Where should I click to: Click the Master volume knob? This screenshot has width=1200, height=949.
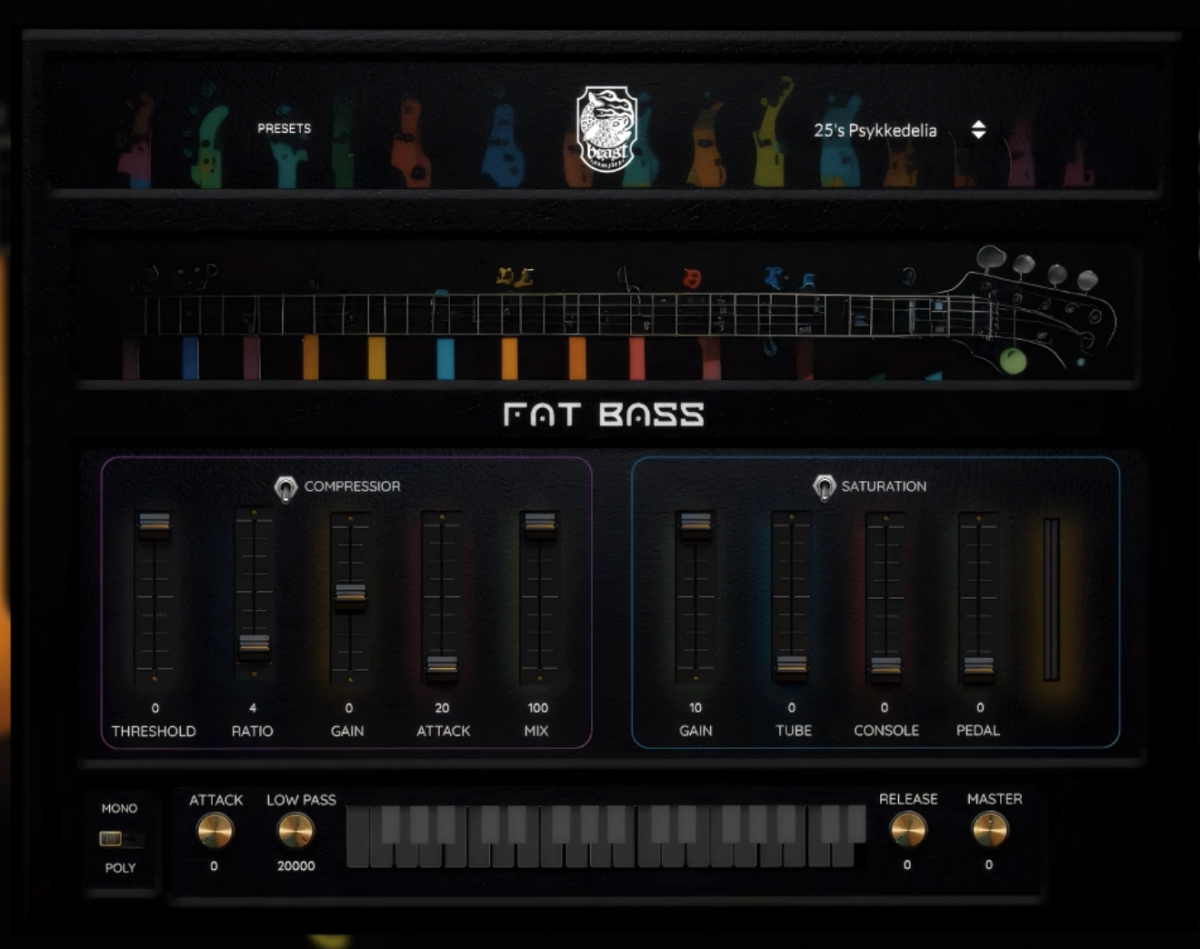(x=990, y=828)
